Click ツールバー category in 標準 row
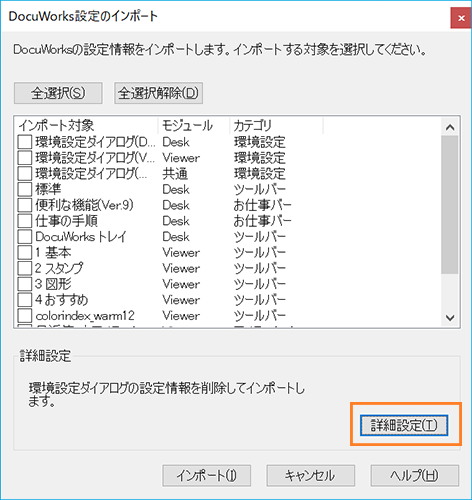The width and height of the screenshot is (472, 500). pyautogui.click(x=260, y=189)
